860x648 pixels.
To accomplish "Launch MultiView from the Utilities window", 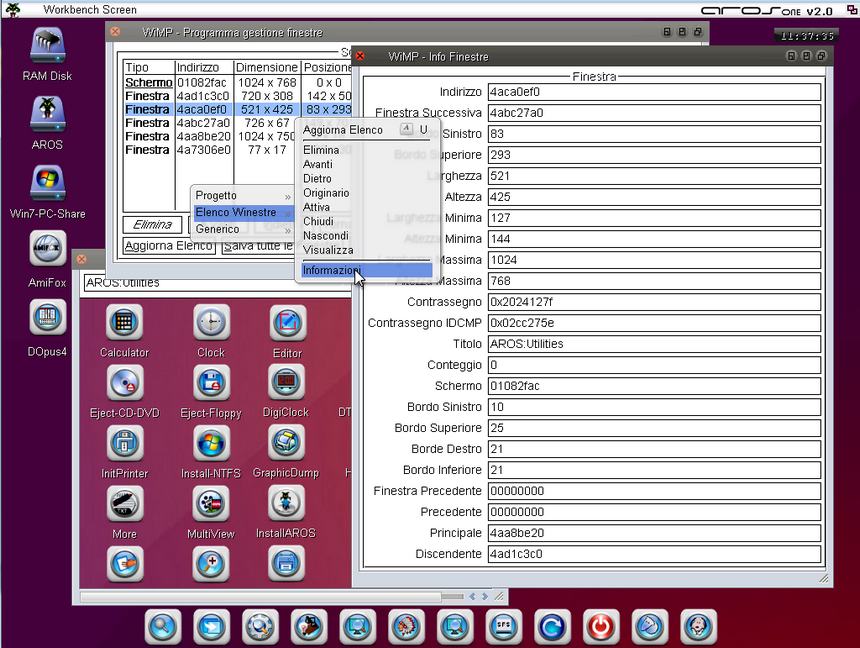I will click(209, 504).
